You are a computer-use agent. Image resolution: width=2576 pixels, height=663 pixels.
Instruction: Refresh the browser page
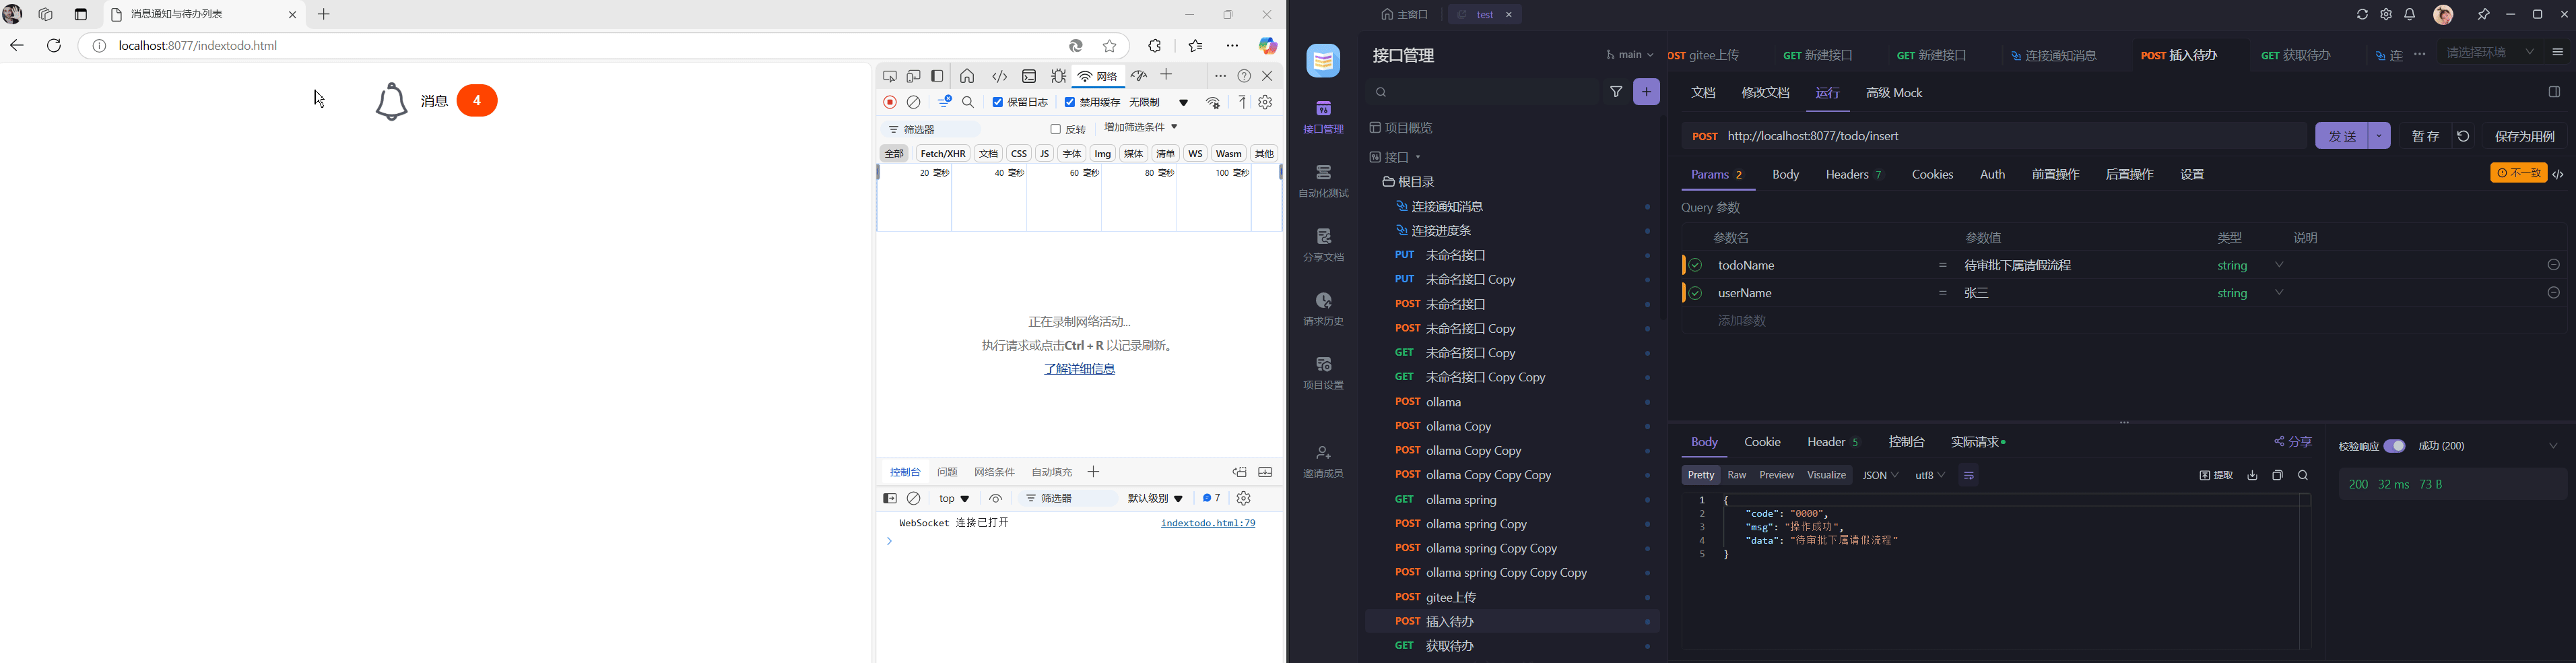tap(55, 46)
